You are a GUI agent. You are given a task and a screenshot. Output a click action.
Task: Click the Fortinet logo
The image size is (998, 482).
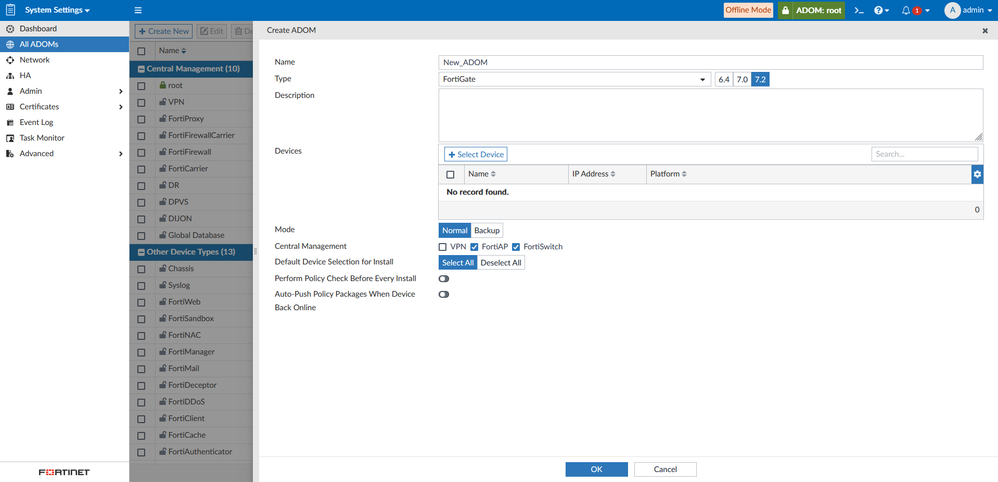[64, 472]
